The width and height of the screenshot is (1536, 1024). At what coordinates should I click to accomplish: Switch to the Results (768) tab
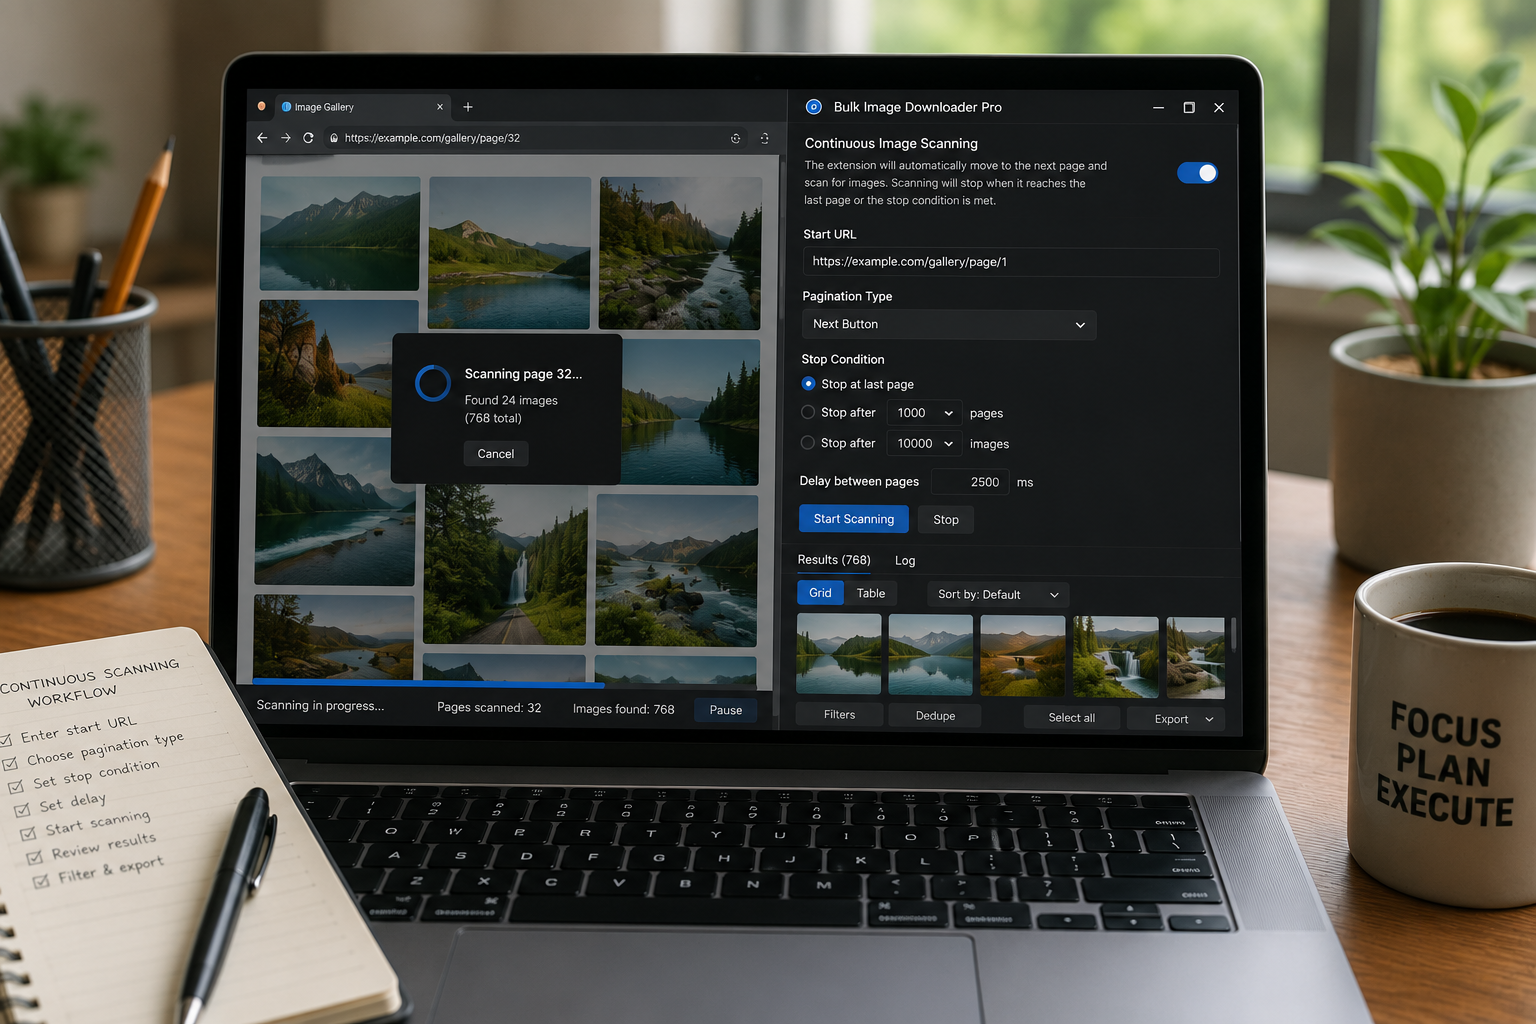point(834,560)
